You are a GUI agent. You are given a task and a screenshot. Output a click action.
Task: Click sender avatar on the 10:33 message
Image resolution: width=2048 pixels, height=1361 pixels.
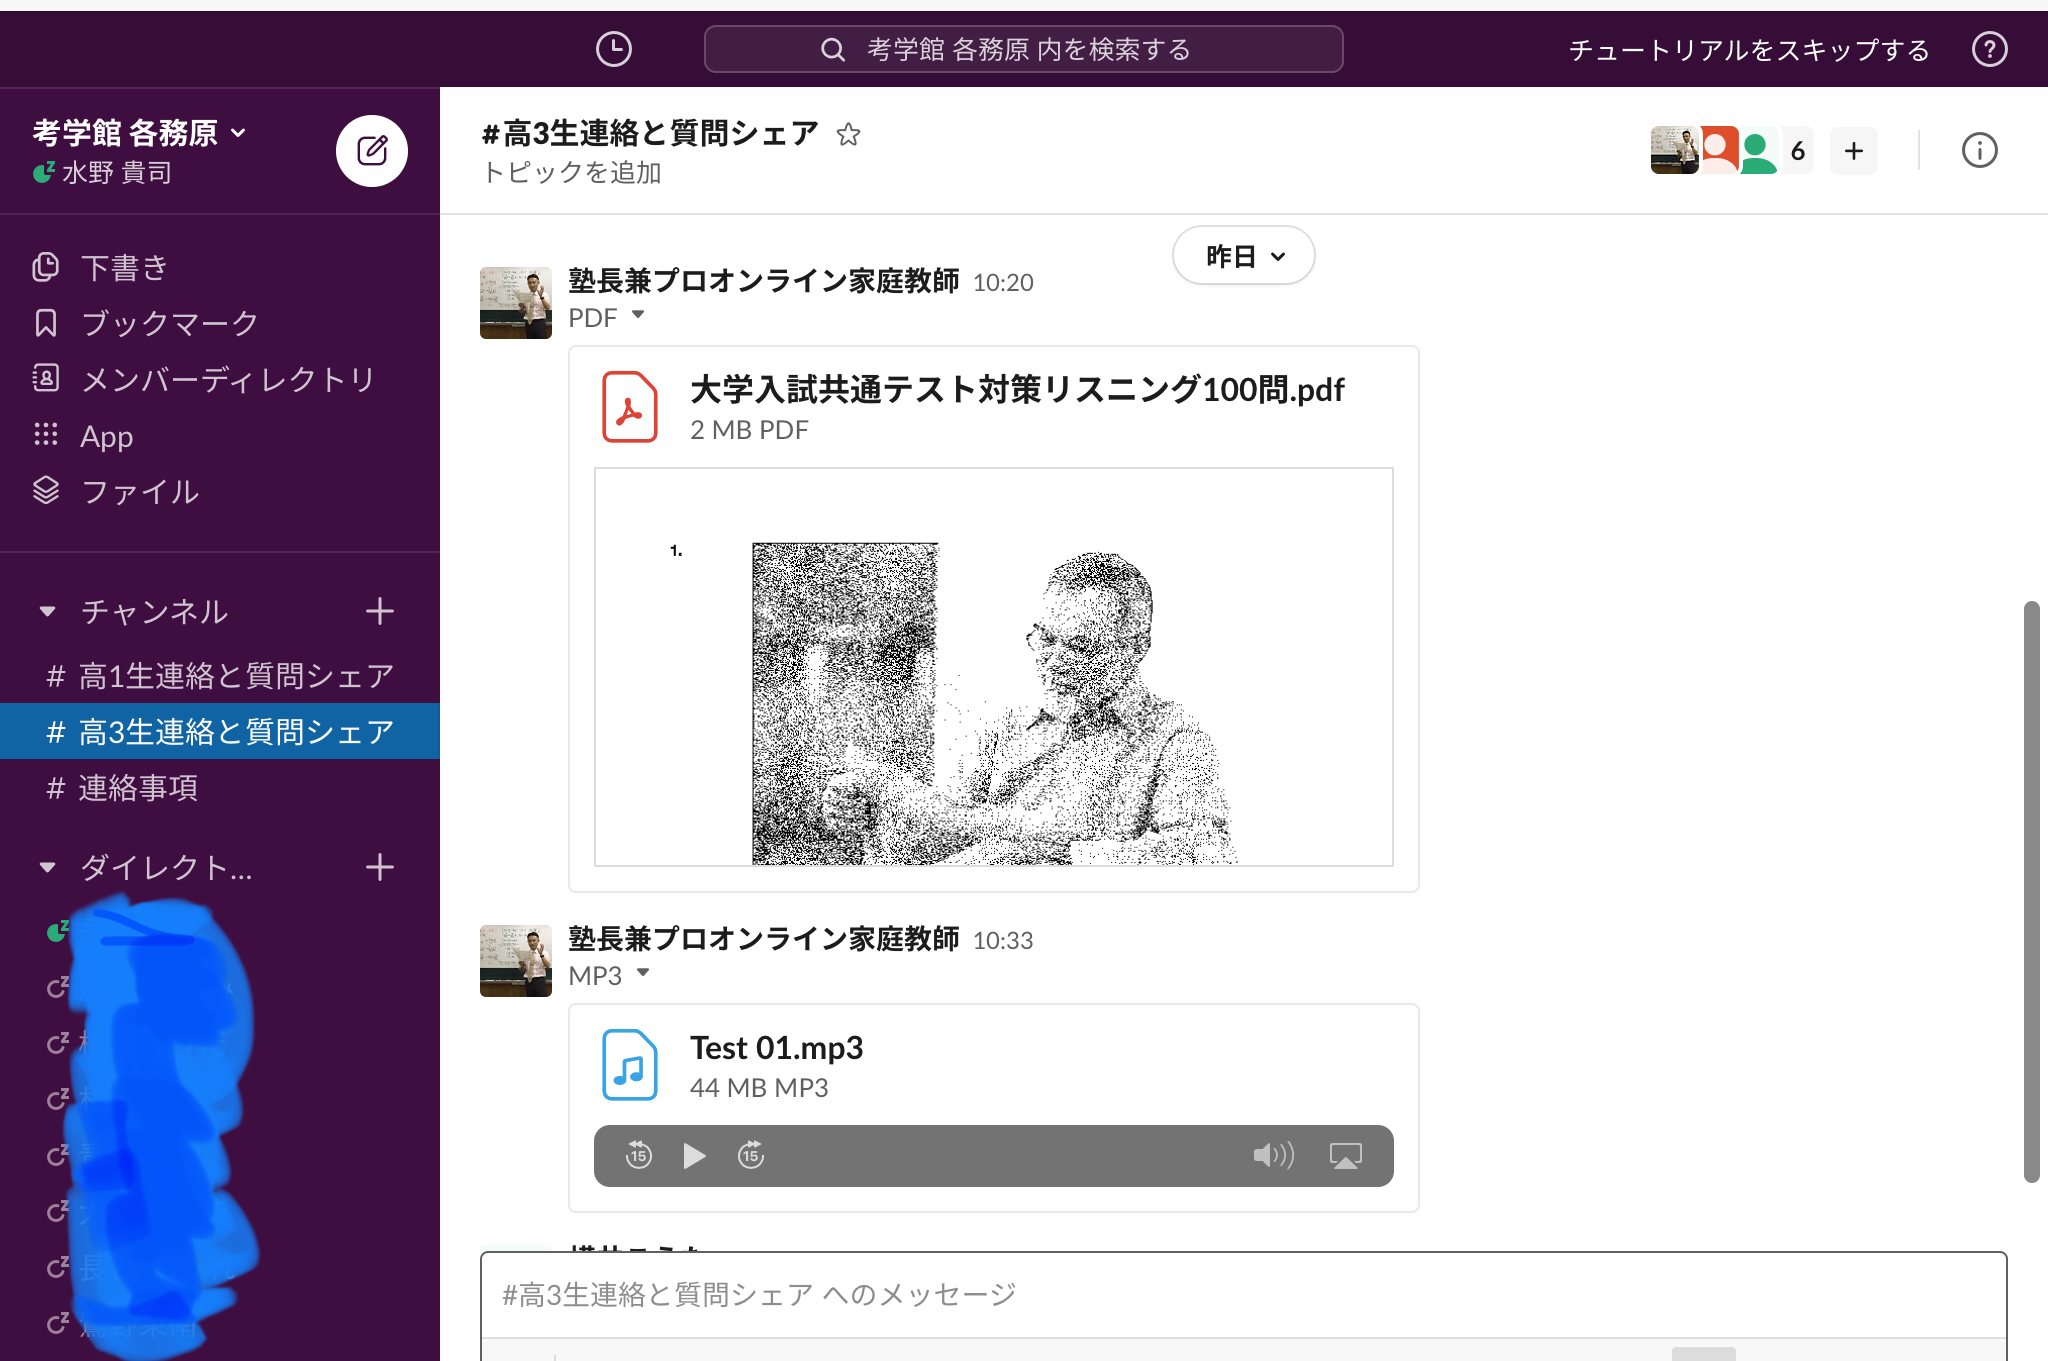coord(516,961)
